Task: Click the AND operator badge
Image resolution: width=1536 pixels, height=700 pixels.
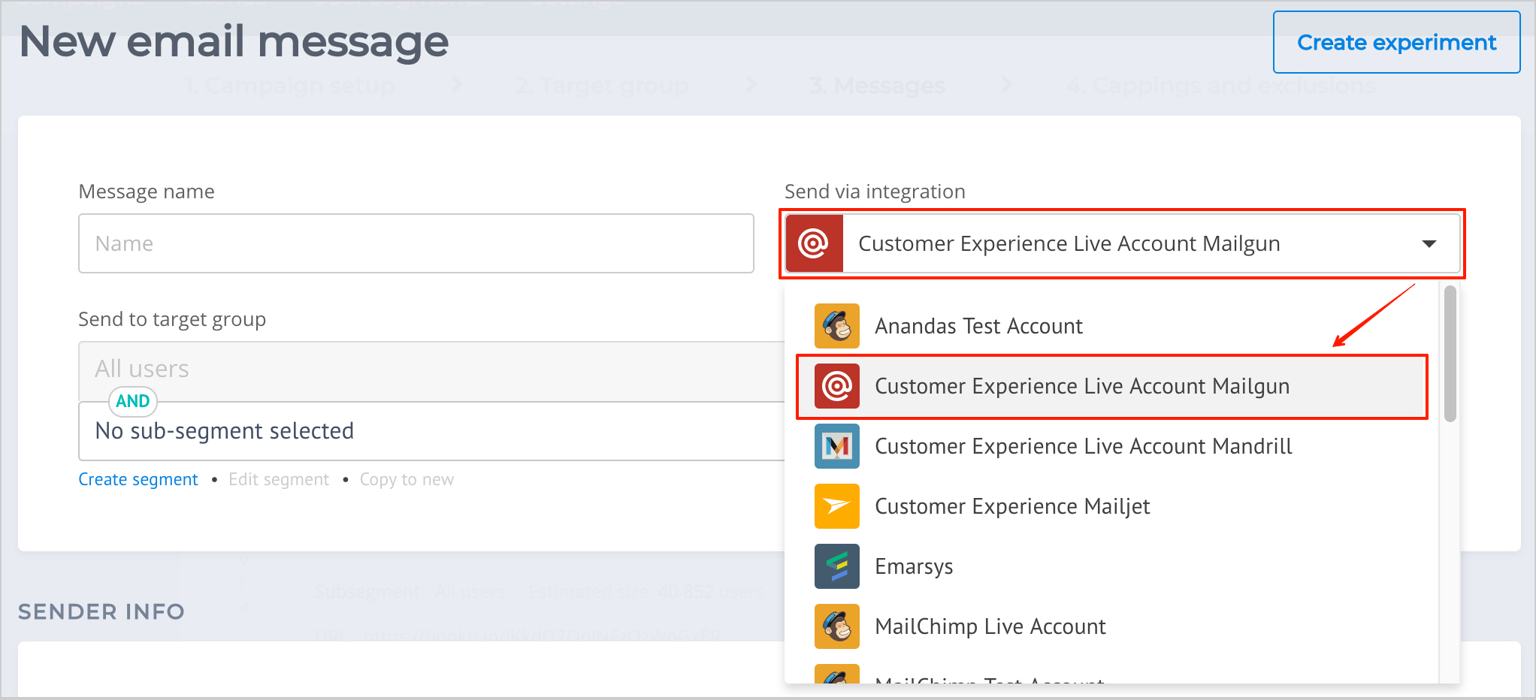Action: [x=133, y=401]
